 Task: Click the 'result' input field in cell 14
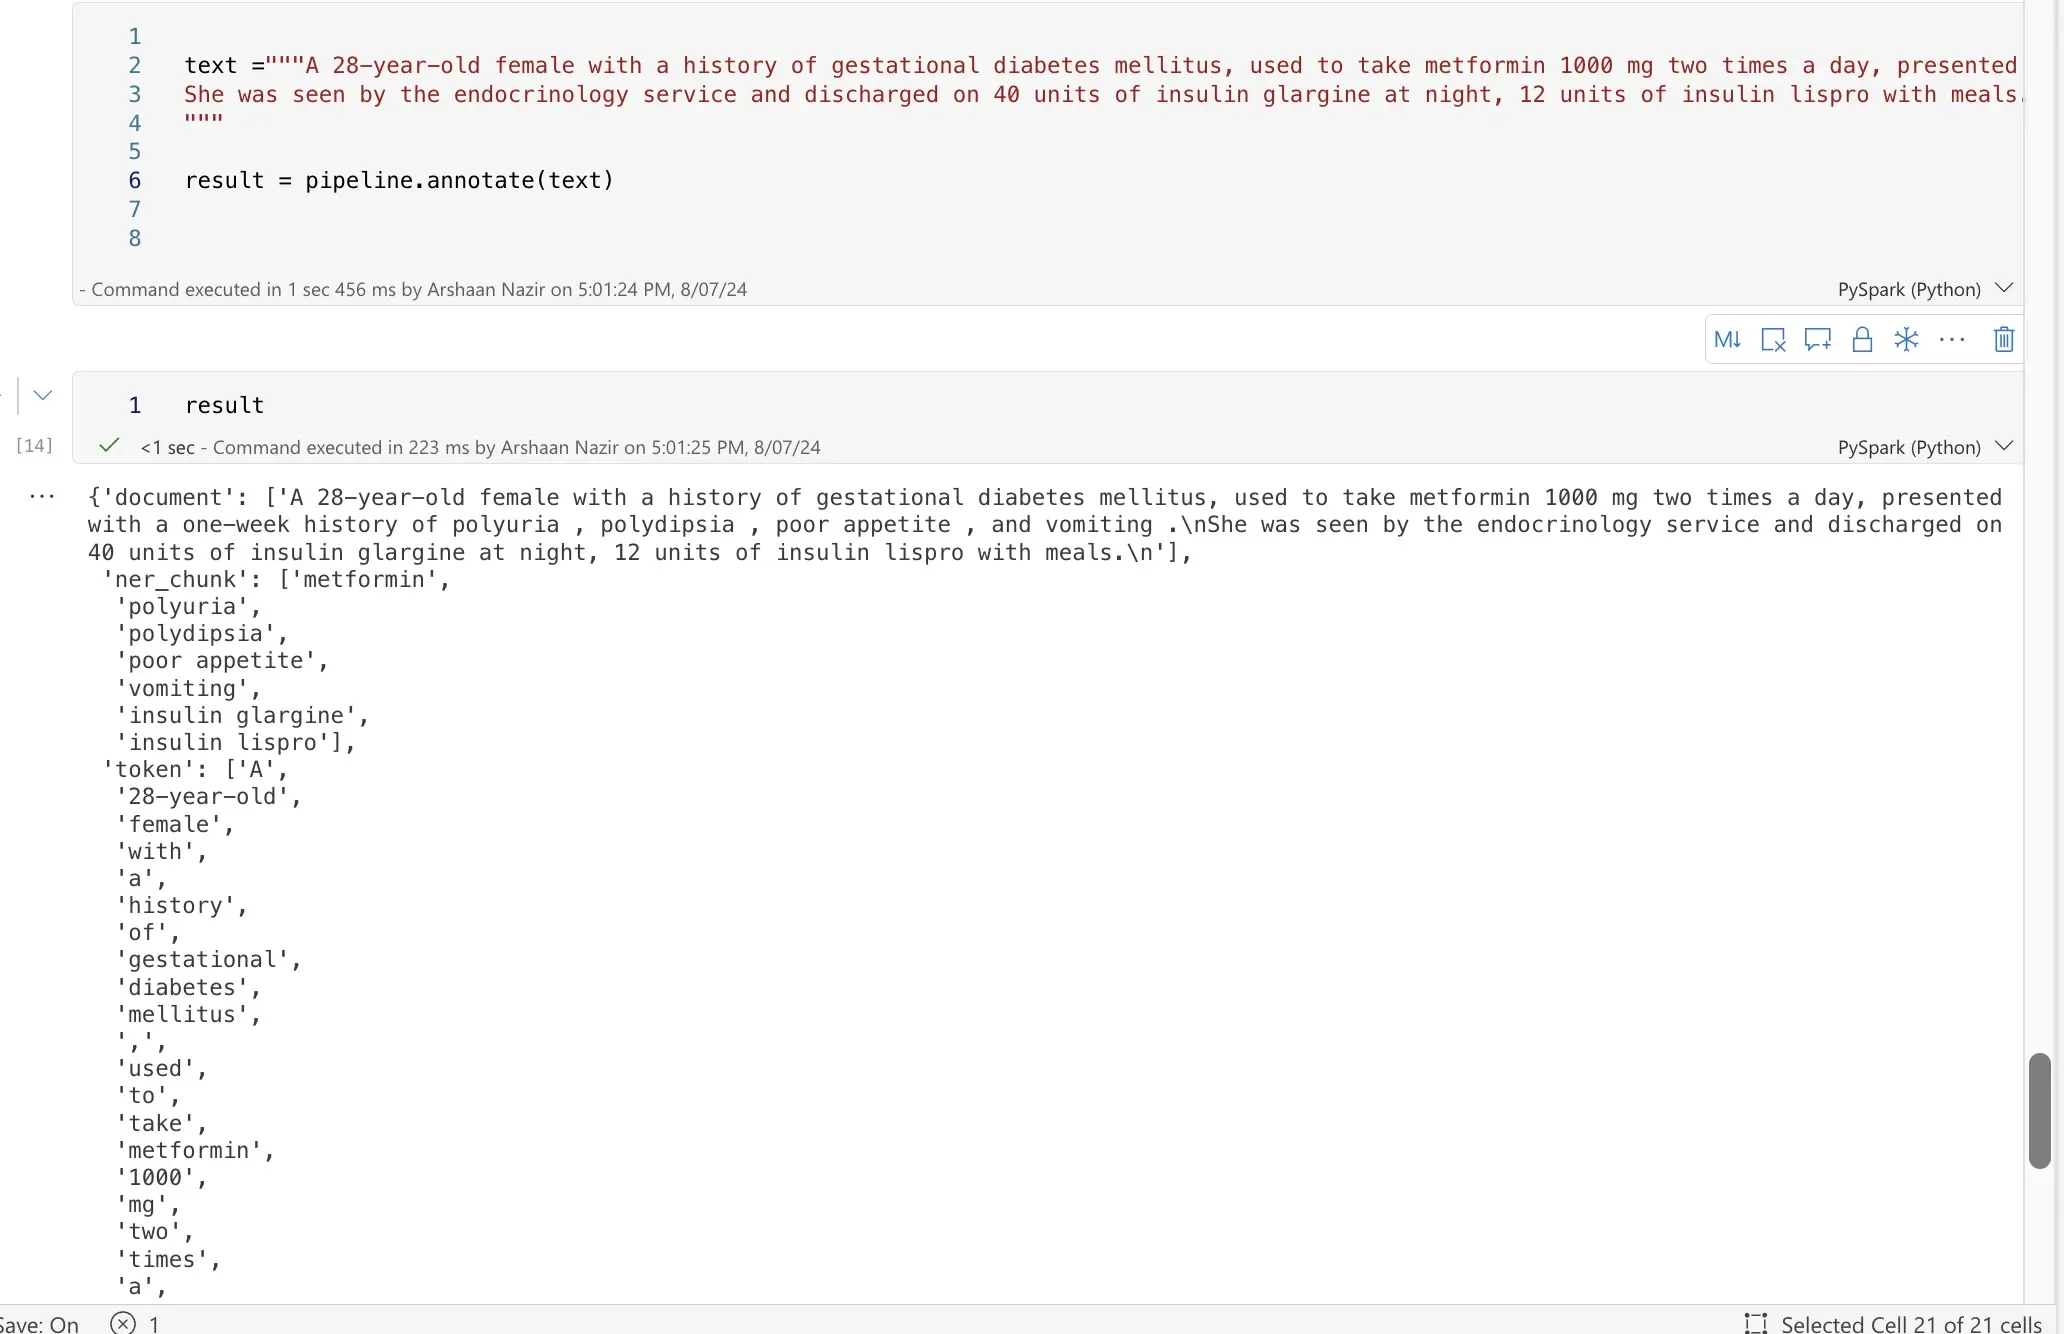point(224,403)
